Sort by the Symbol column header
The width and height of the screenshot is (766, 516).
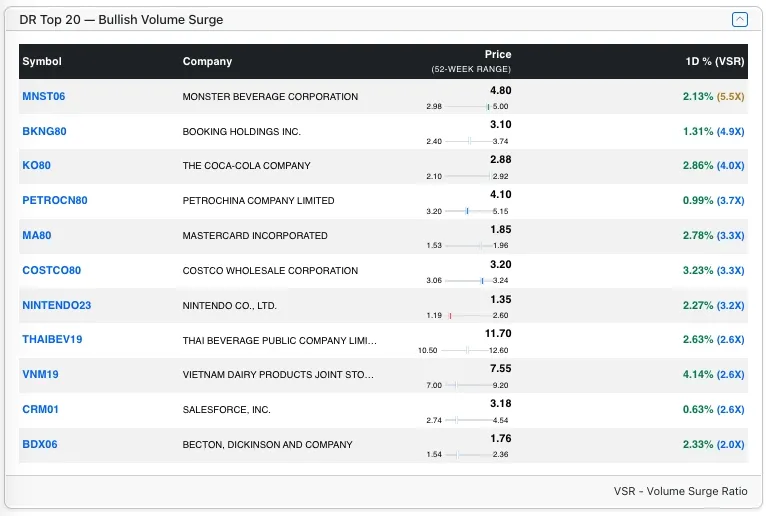[42, 62]
